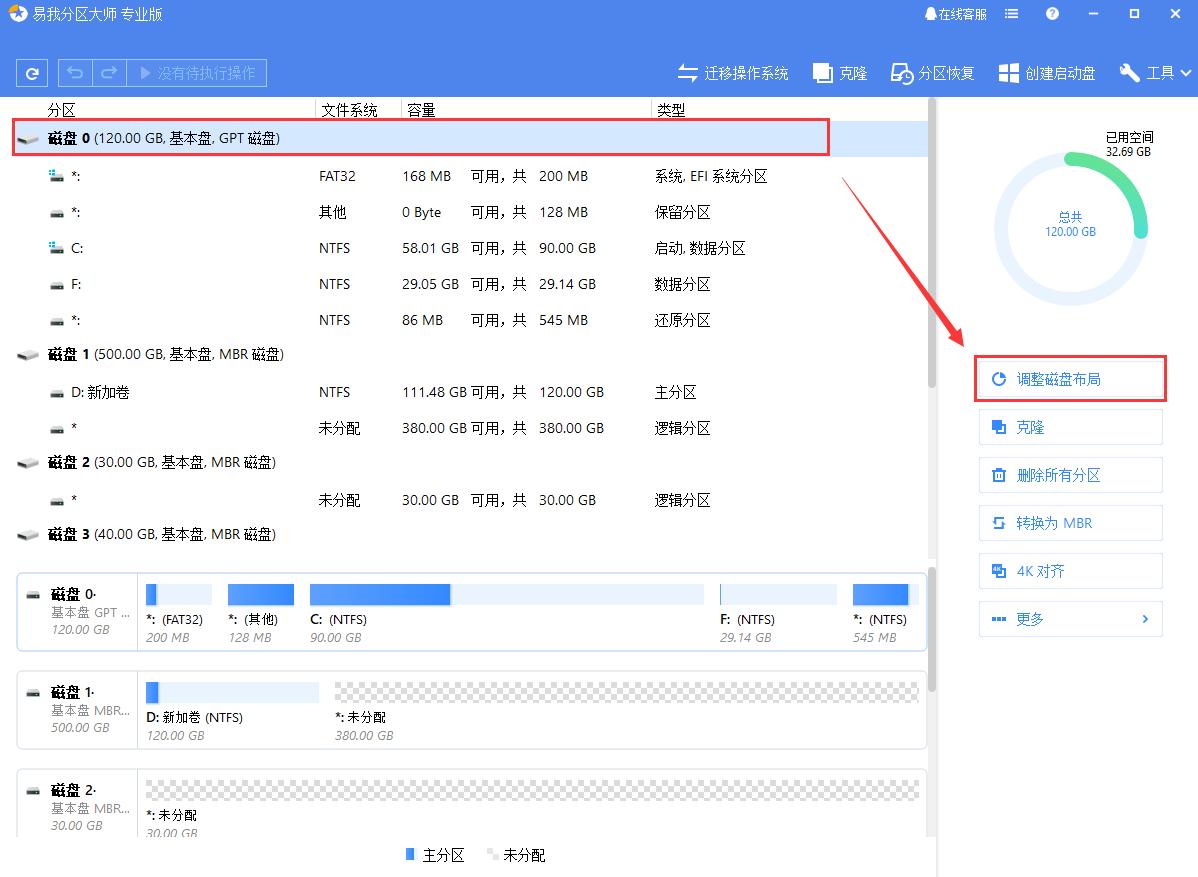Click the 调整磁盘布局 button
1198x877 pixels.
[1070, 379]
